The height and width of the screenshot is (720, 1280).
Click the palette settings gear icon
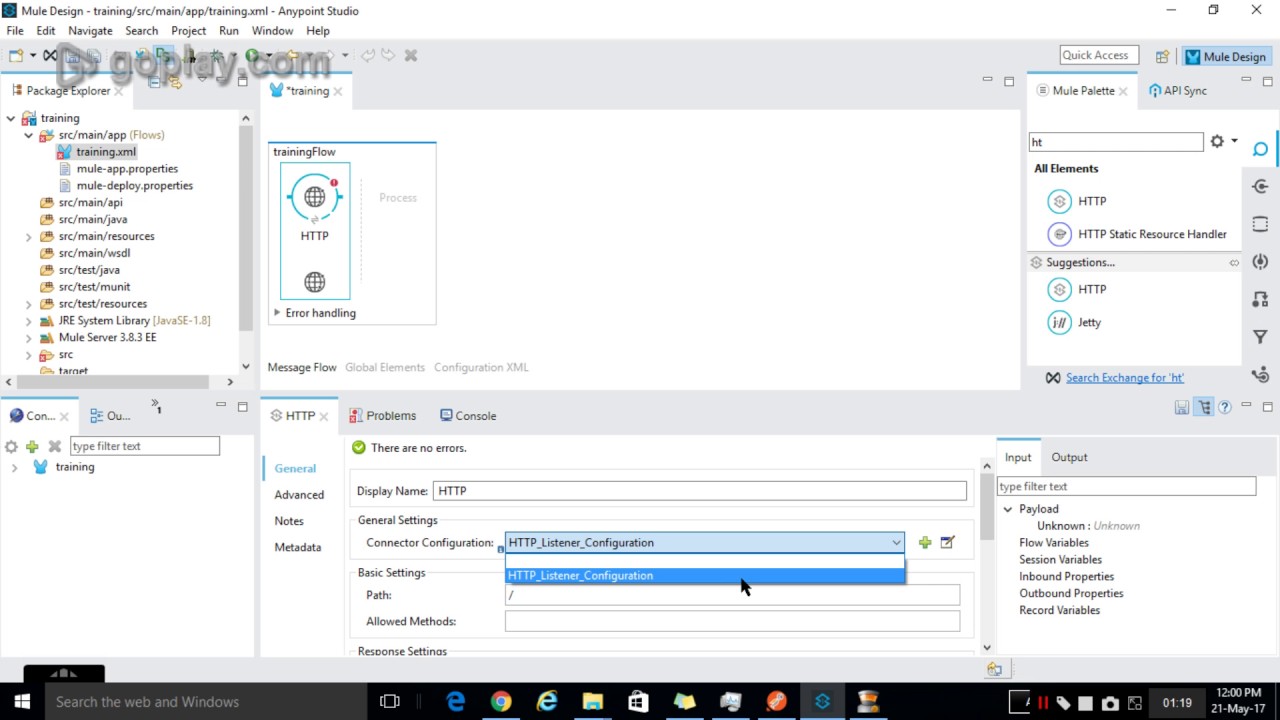1217,142
